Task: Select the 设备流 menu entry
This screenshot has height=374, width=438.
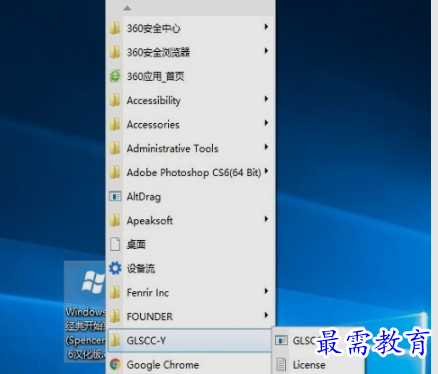Action: 190,268
